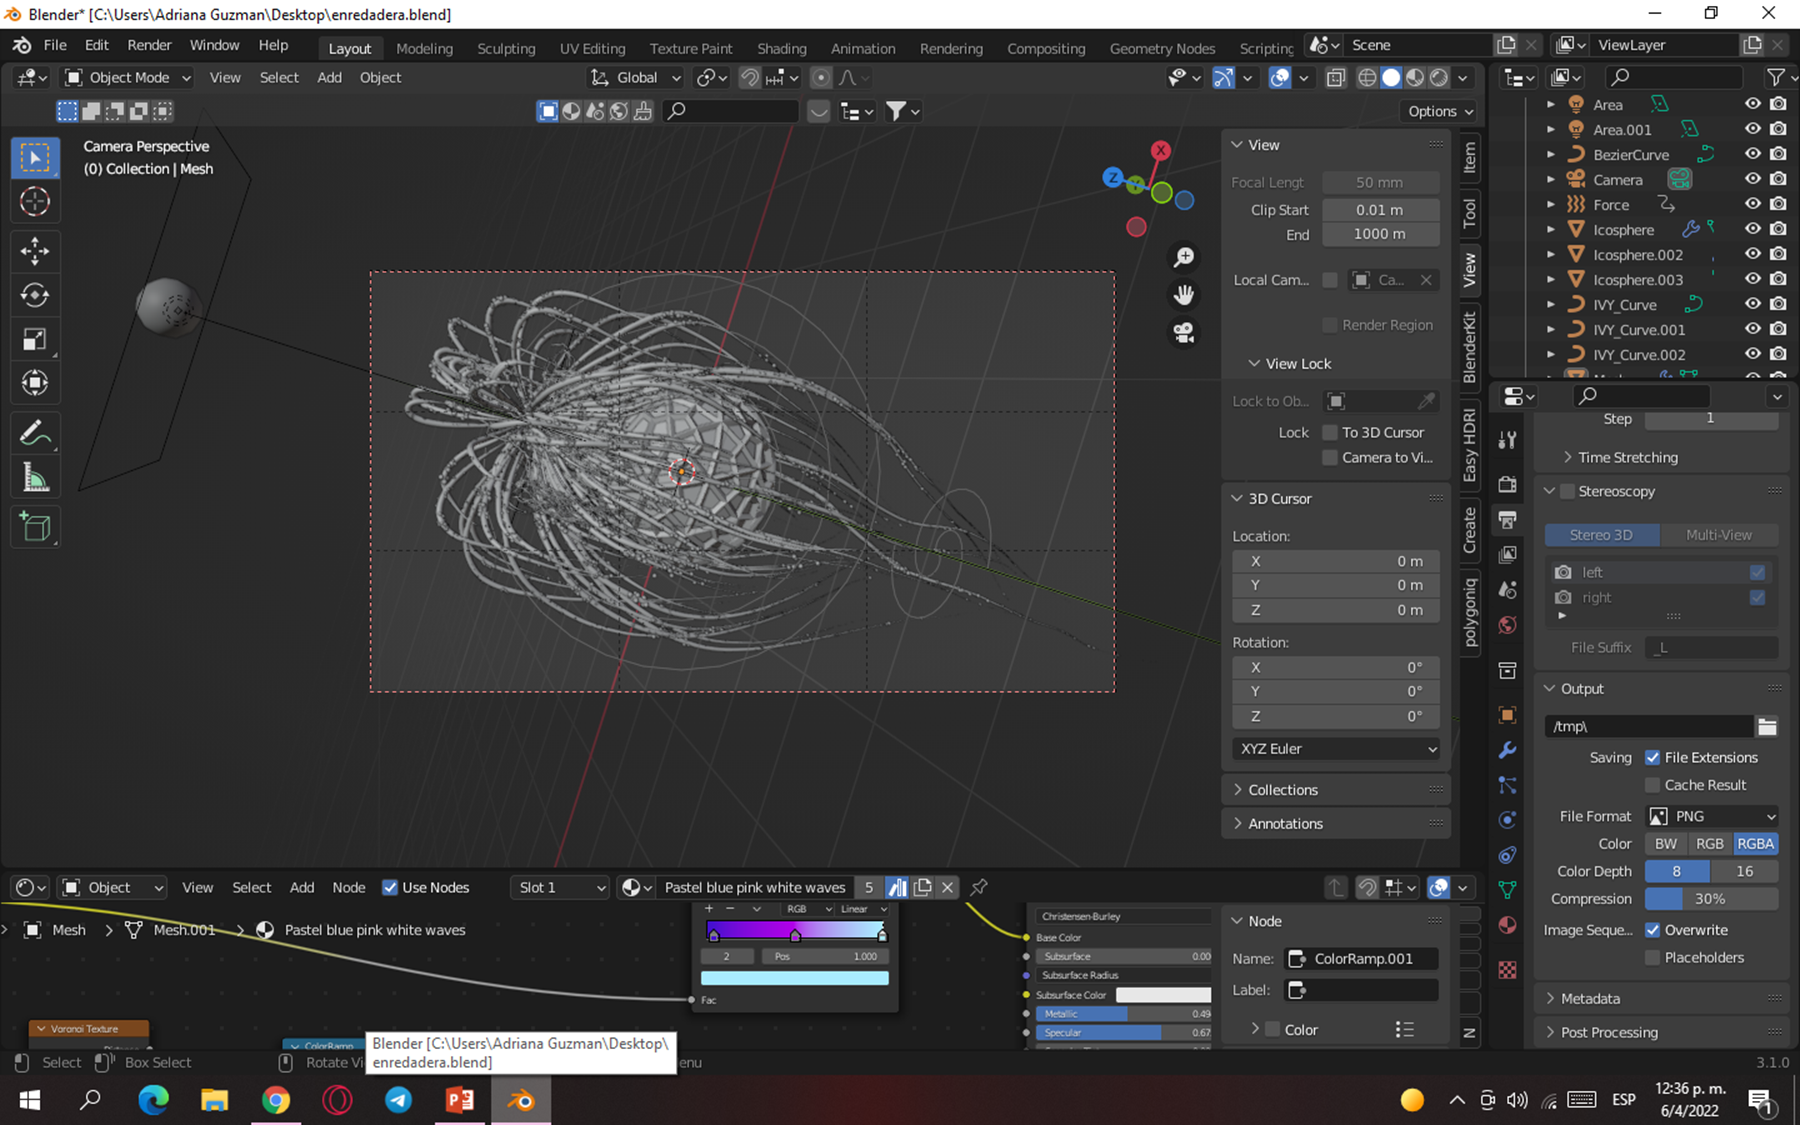Screen dimensions: 1800x1125
Task: Switch to wireframe viewport shading
Action: tap(1367, 78)
